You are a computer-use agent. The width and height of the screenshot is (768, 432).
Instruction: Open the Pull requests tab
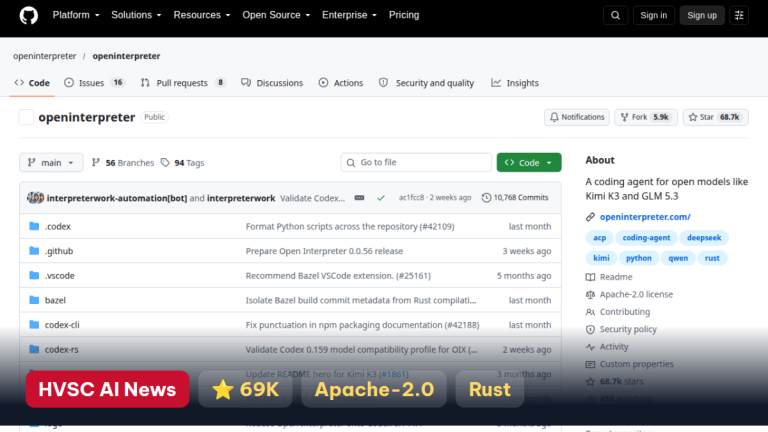(x=183, y=83)
